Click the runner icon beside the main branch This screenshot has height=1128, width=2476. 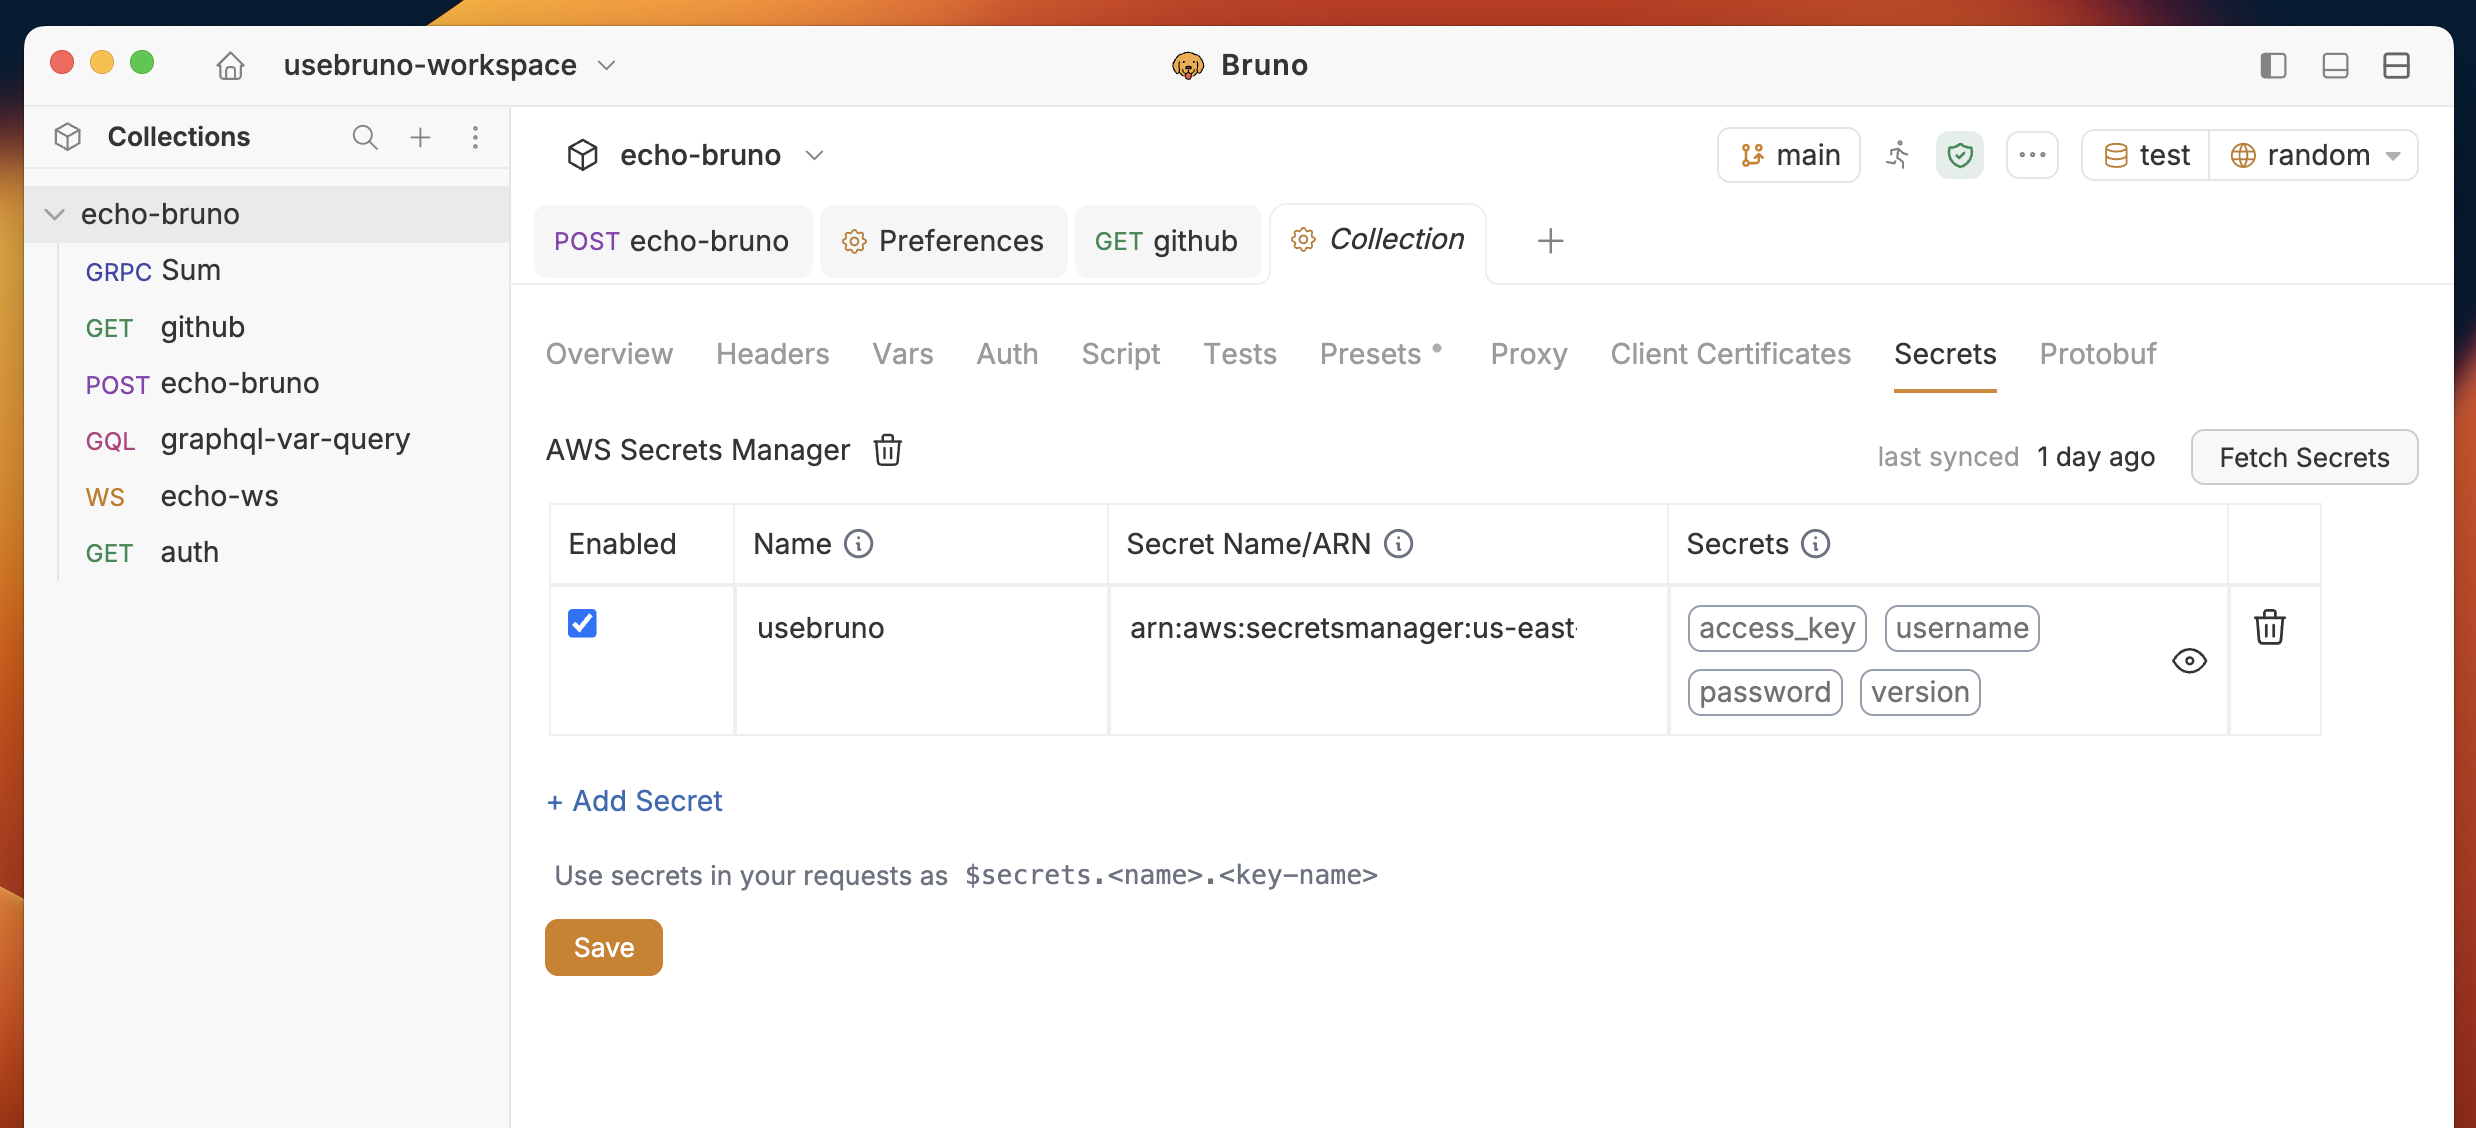point(1897,155)
